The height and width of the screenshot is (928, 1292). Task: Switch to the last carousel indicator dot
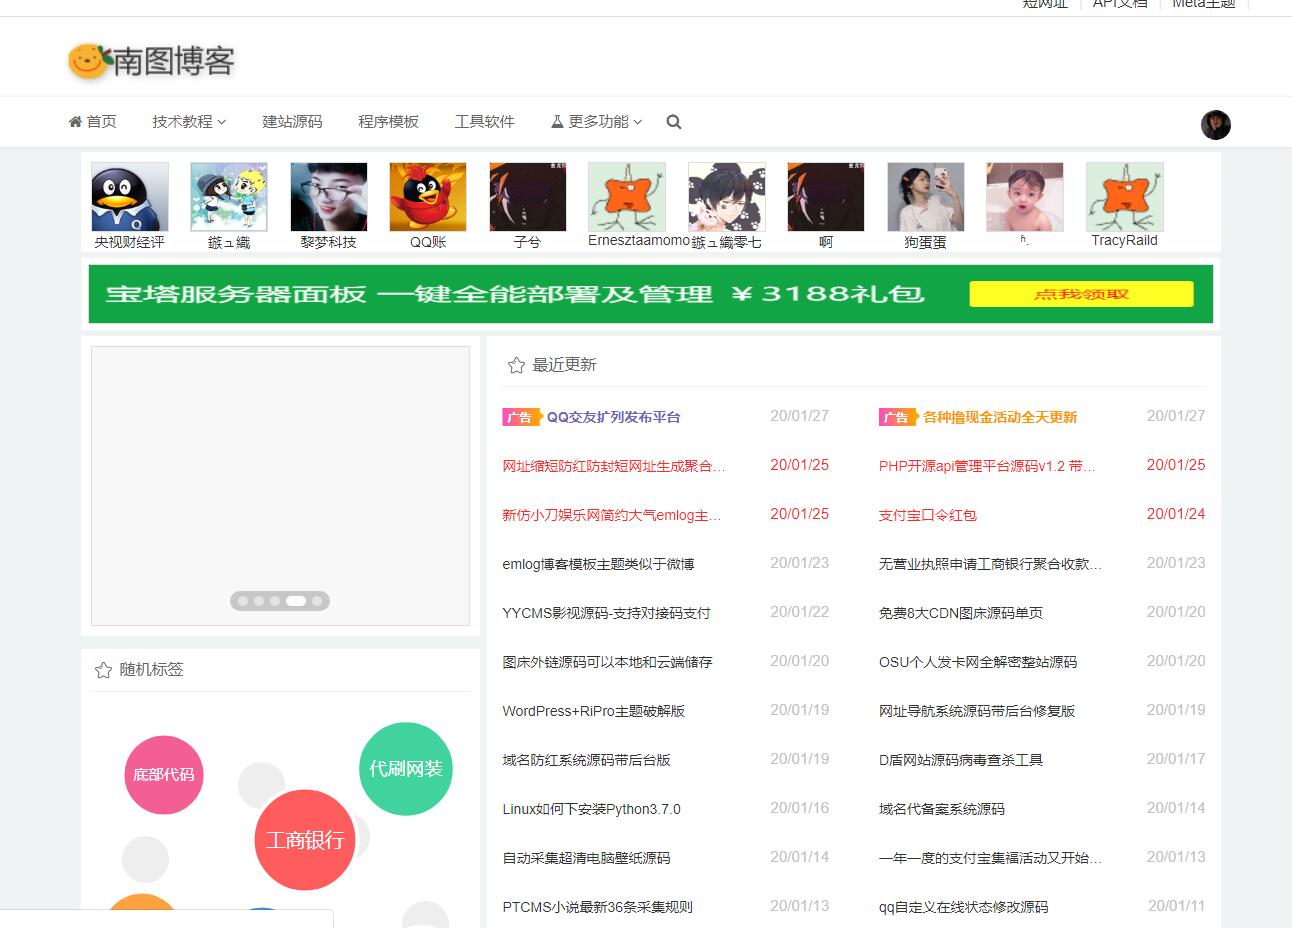coord(317,601)
